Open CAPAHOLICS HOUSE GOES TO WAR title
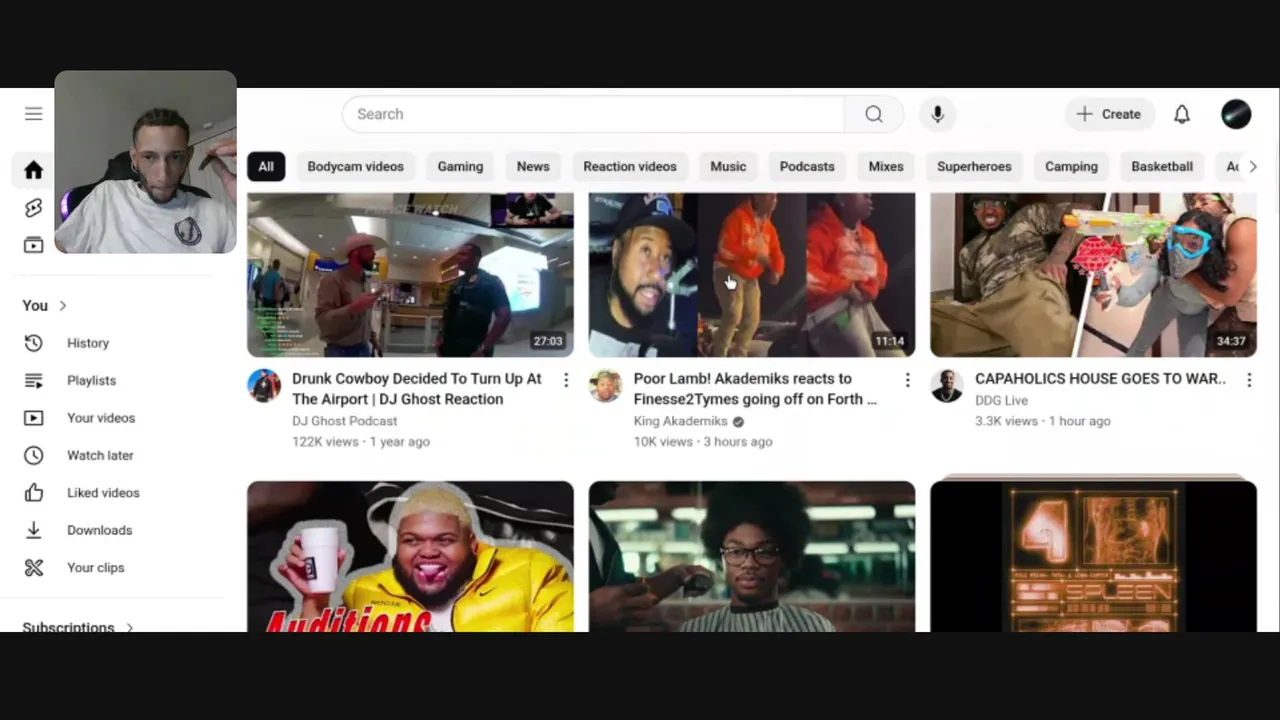This screenshot has height=720, width=1280. pos(1100,379)
